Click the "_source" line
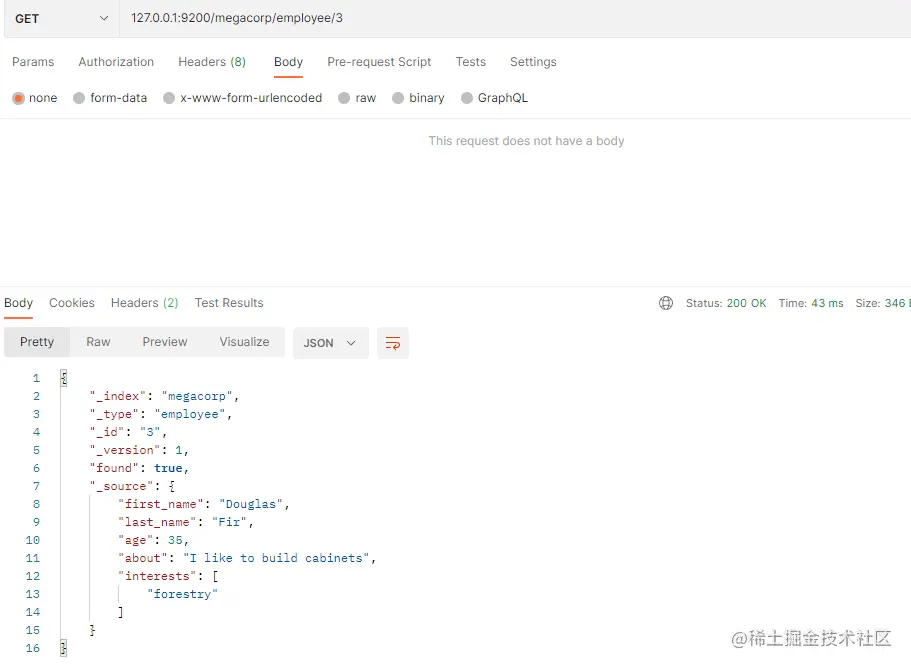 click(132, 486)
